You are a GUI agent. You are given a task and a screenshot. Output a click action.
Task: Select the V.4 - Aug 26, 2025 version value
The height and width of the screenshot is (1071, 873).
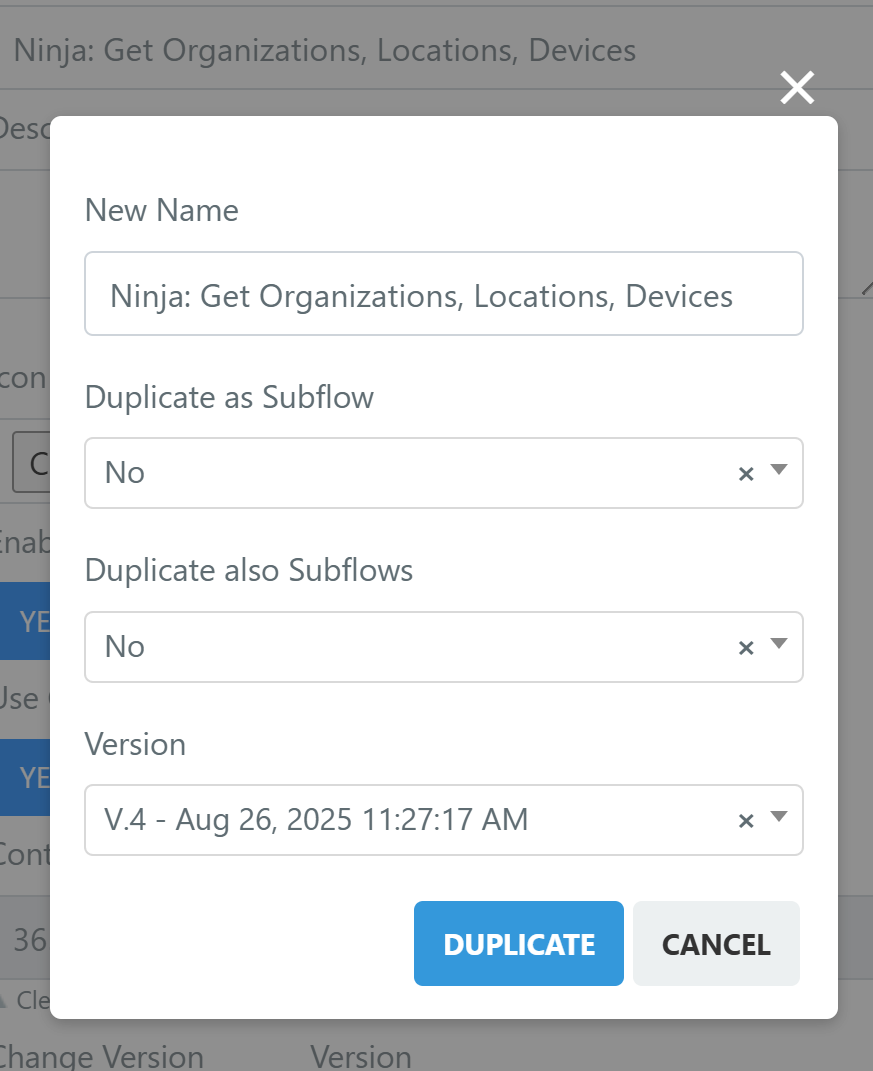(316, 820)
